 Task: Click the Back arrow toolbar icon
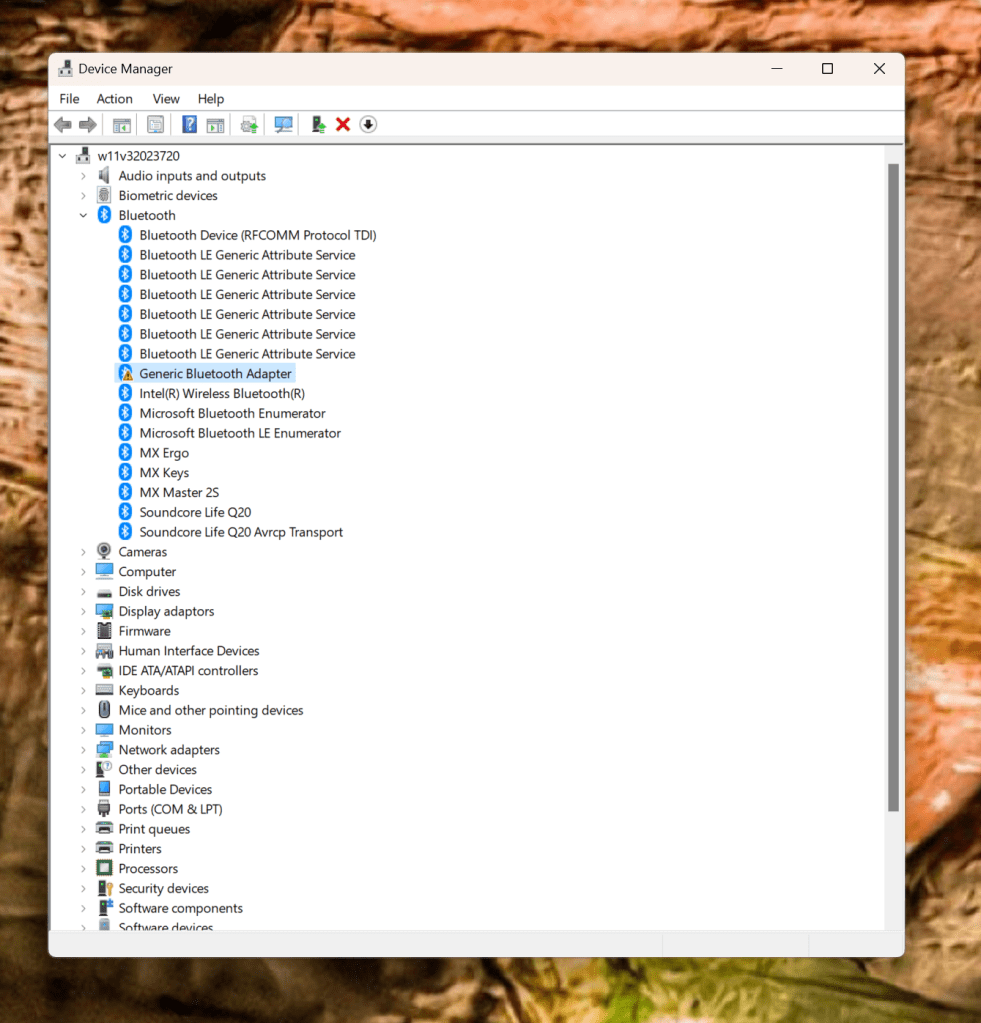click(x=63, y=125)
